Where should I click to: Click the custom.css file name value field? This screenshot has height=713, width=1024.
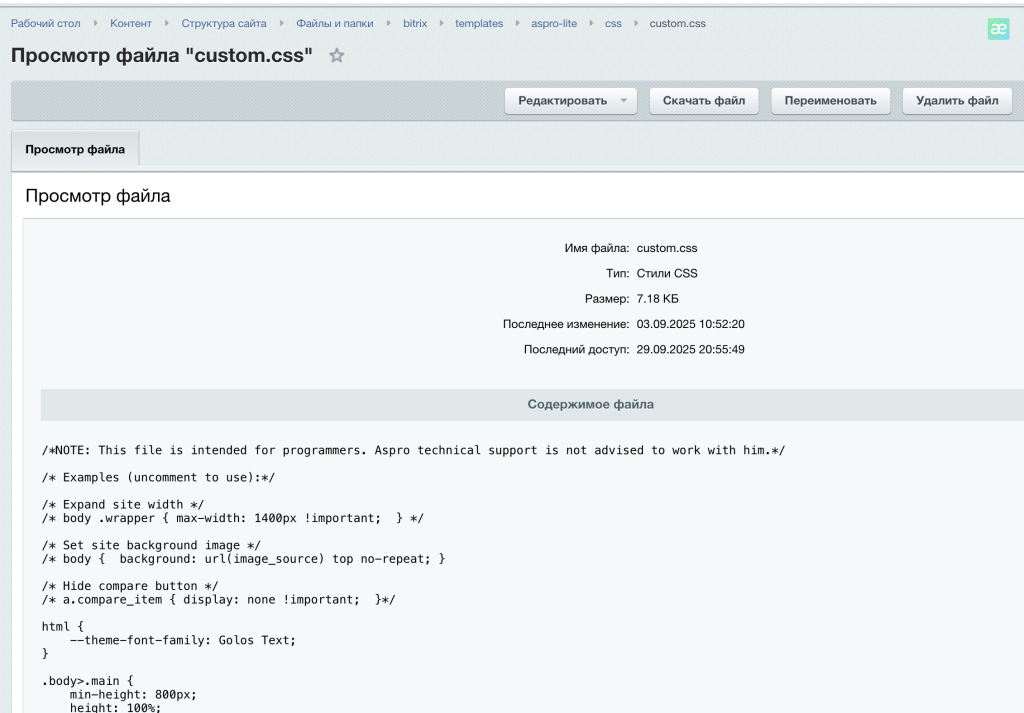point(667,247)
